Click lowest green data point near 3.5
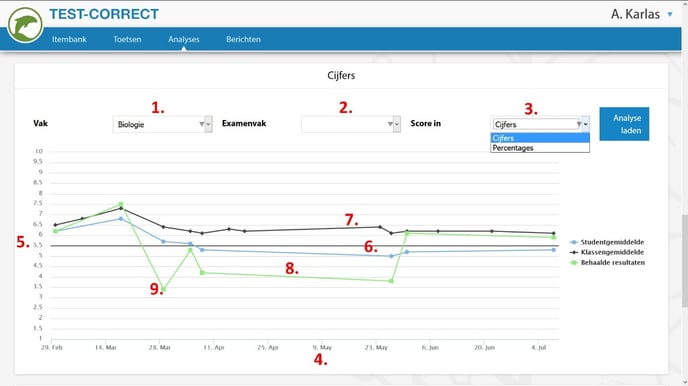The width and height of the screenshot is (688, 386). click(163, 290)
